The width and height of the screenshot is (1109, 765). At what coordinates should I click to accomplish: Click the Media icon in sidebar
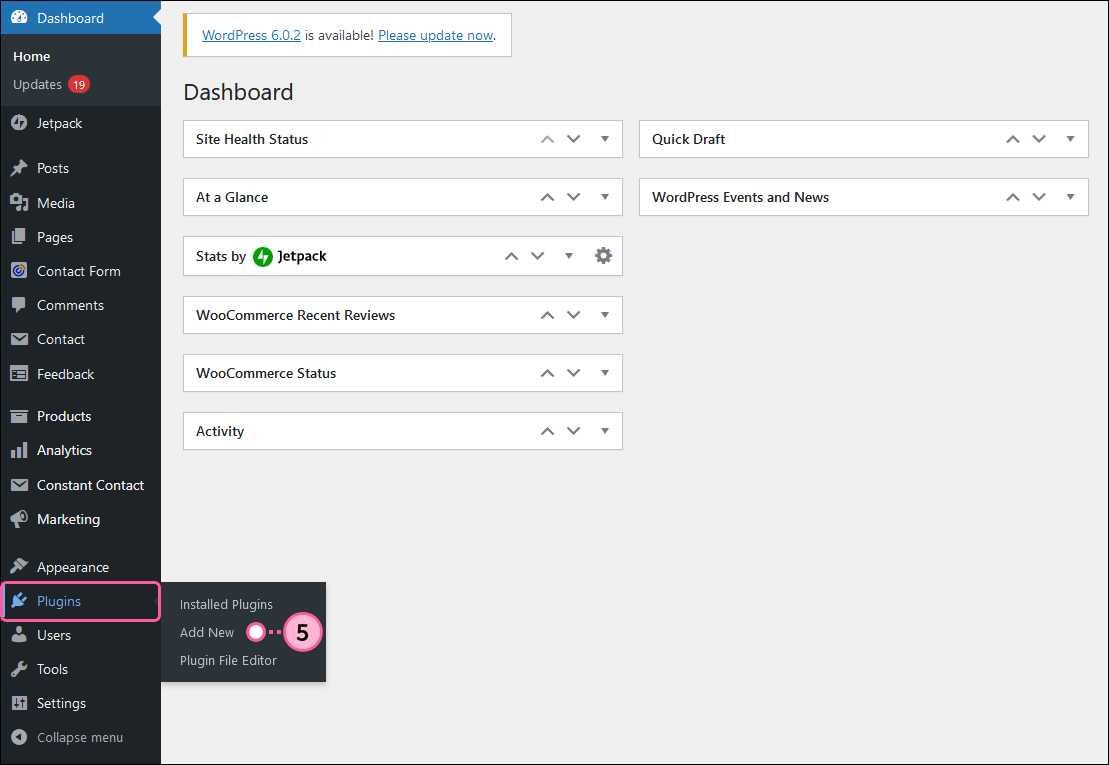pyautogui.click(x=19, y=203)
